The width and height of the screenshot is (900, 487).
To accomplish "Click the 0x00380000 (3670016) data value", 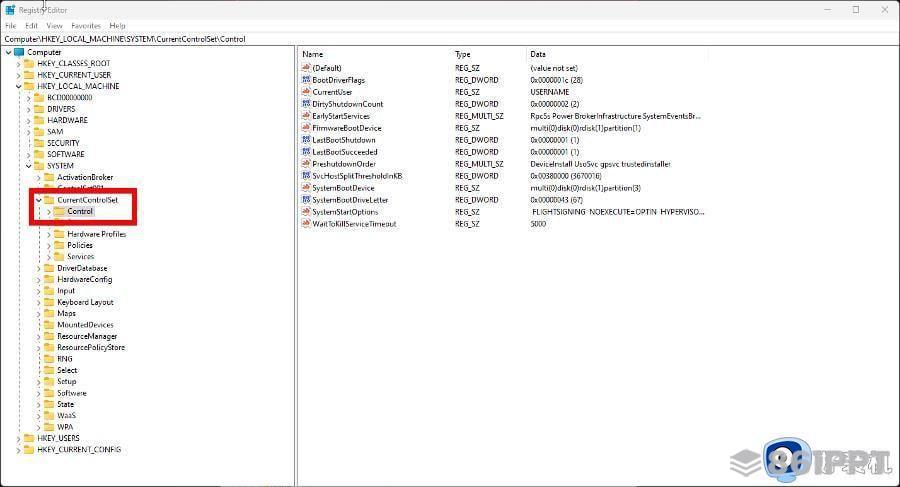I will click(x=566, y=176).
